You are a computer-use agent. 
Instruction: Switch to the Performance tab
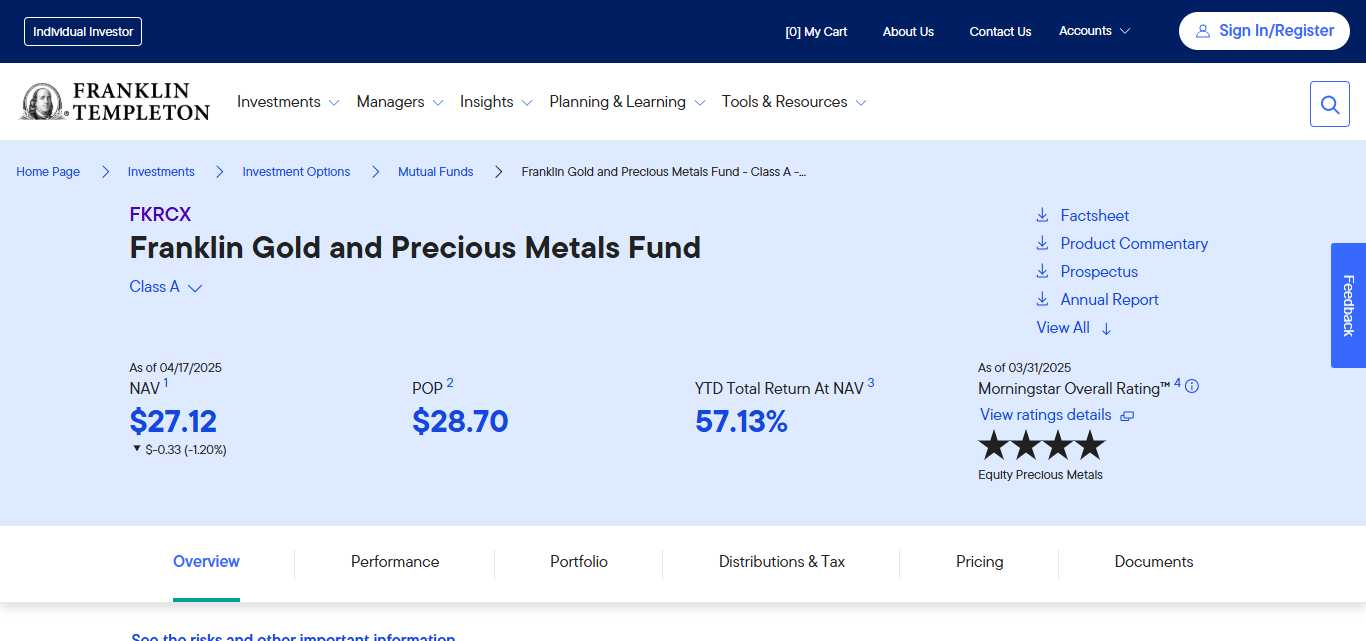click(395, 562)
